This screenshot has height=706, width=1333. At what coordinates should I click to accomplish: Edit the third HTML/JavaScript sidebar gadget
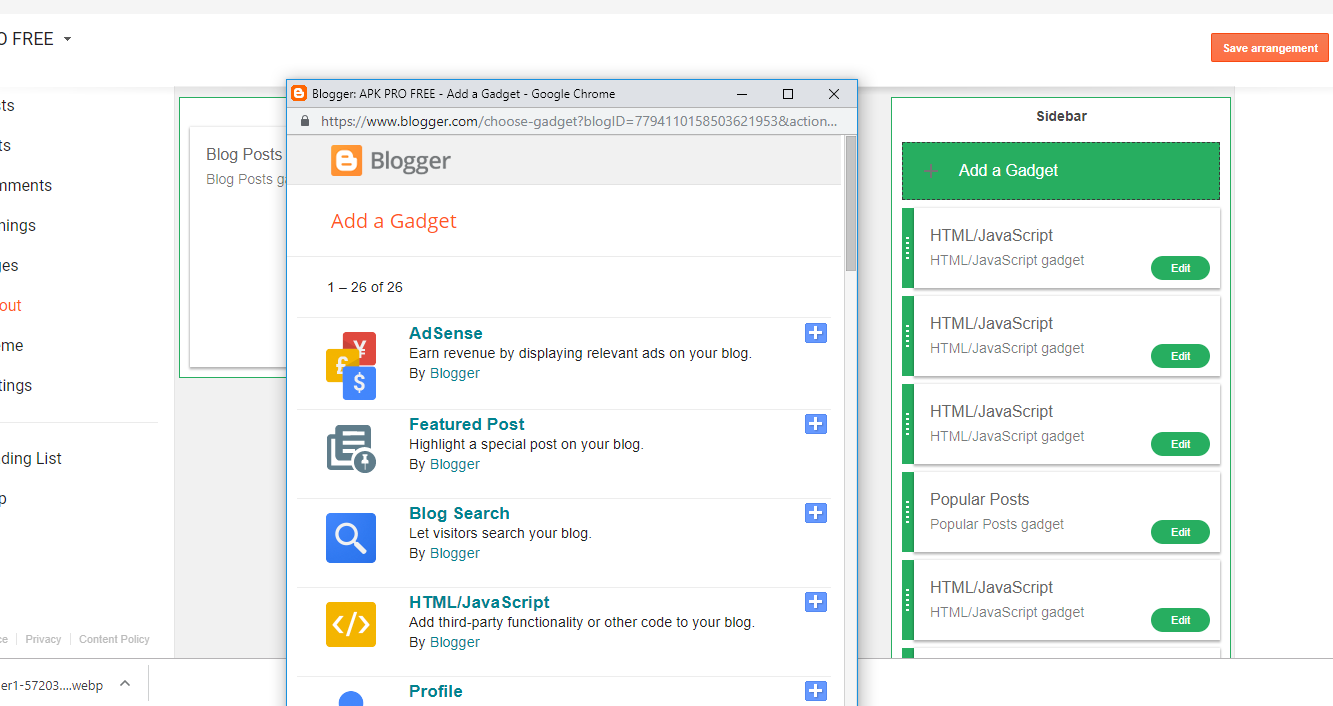tap(1180, 444)
